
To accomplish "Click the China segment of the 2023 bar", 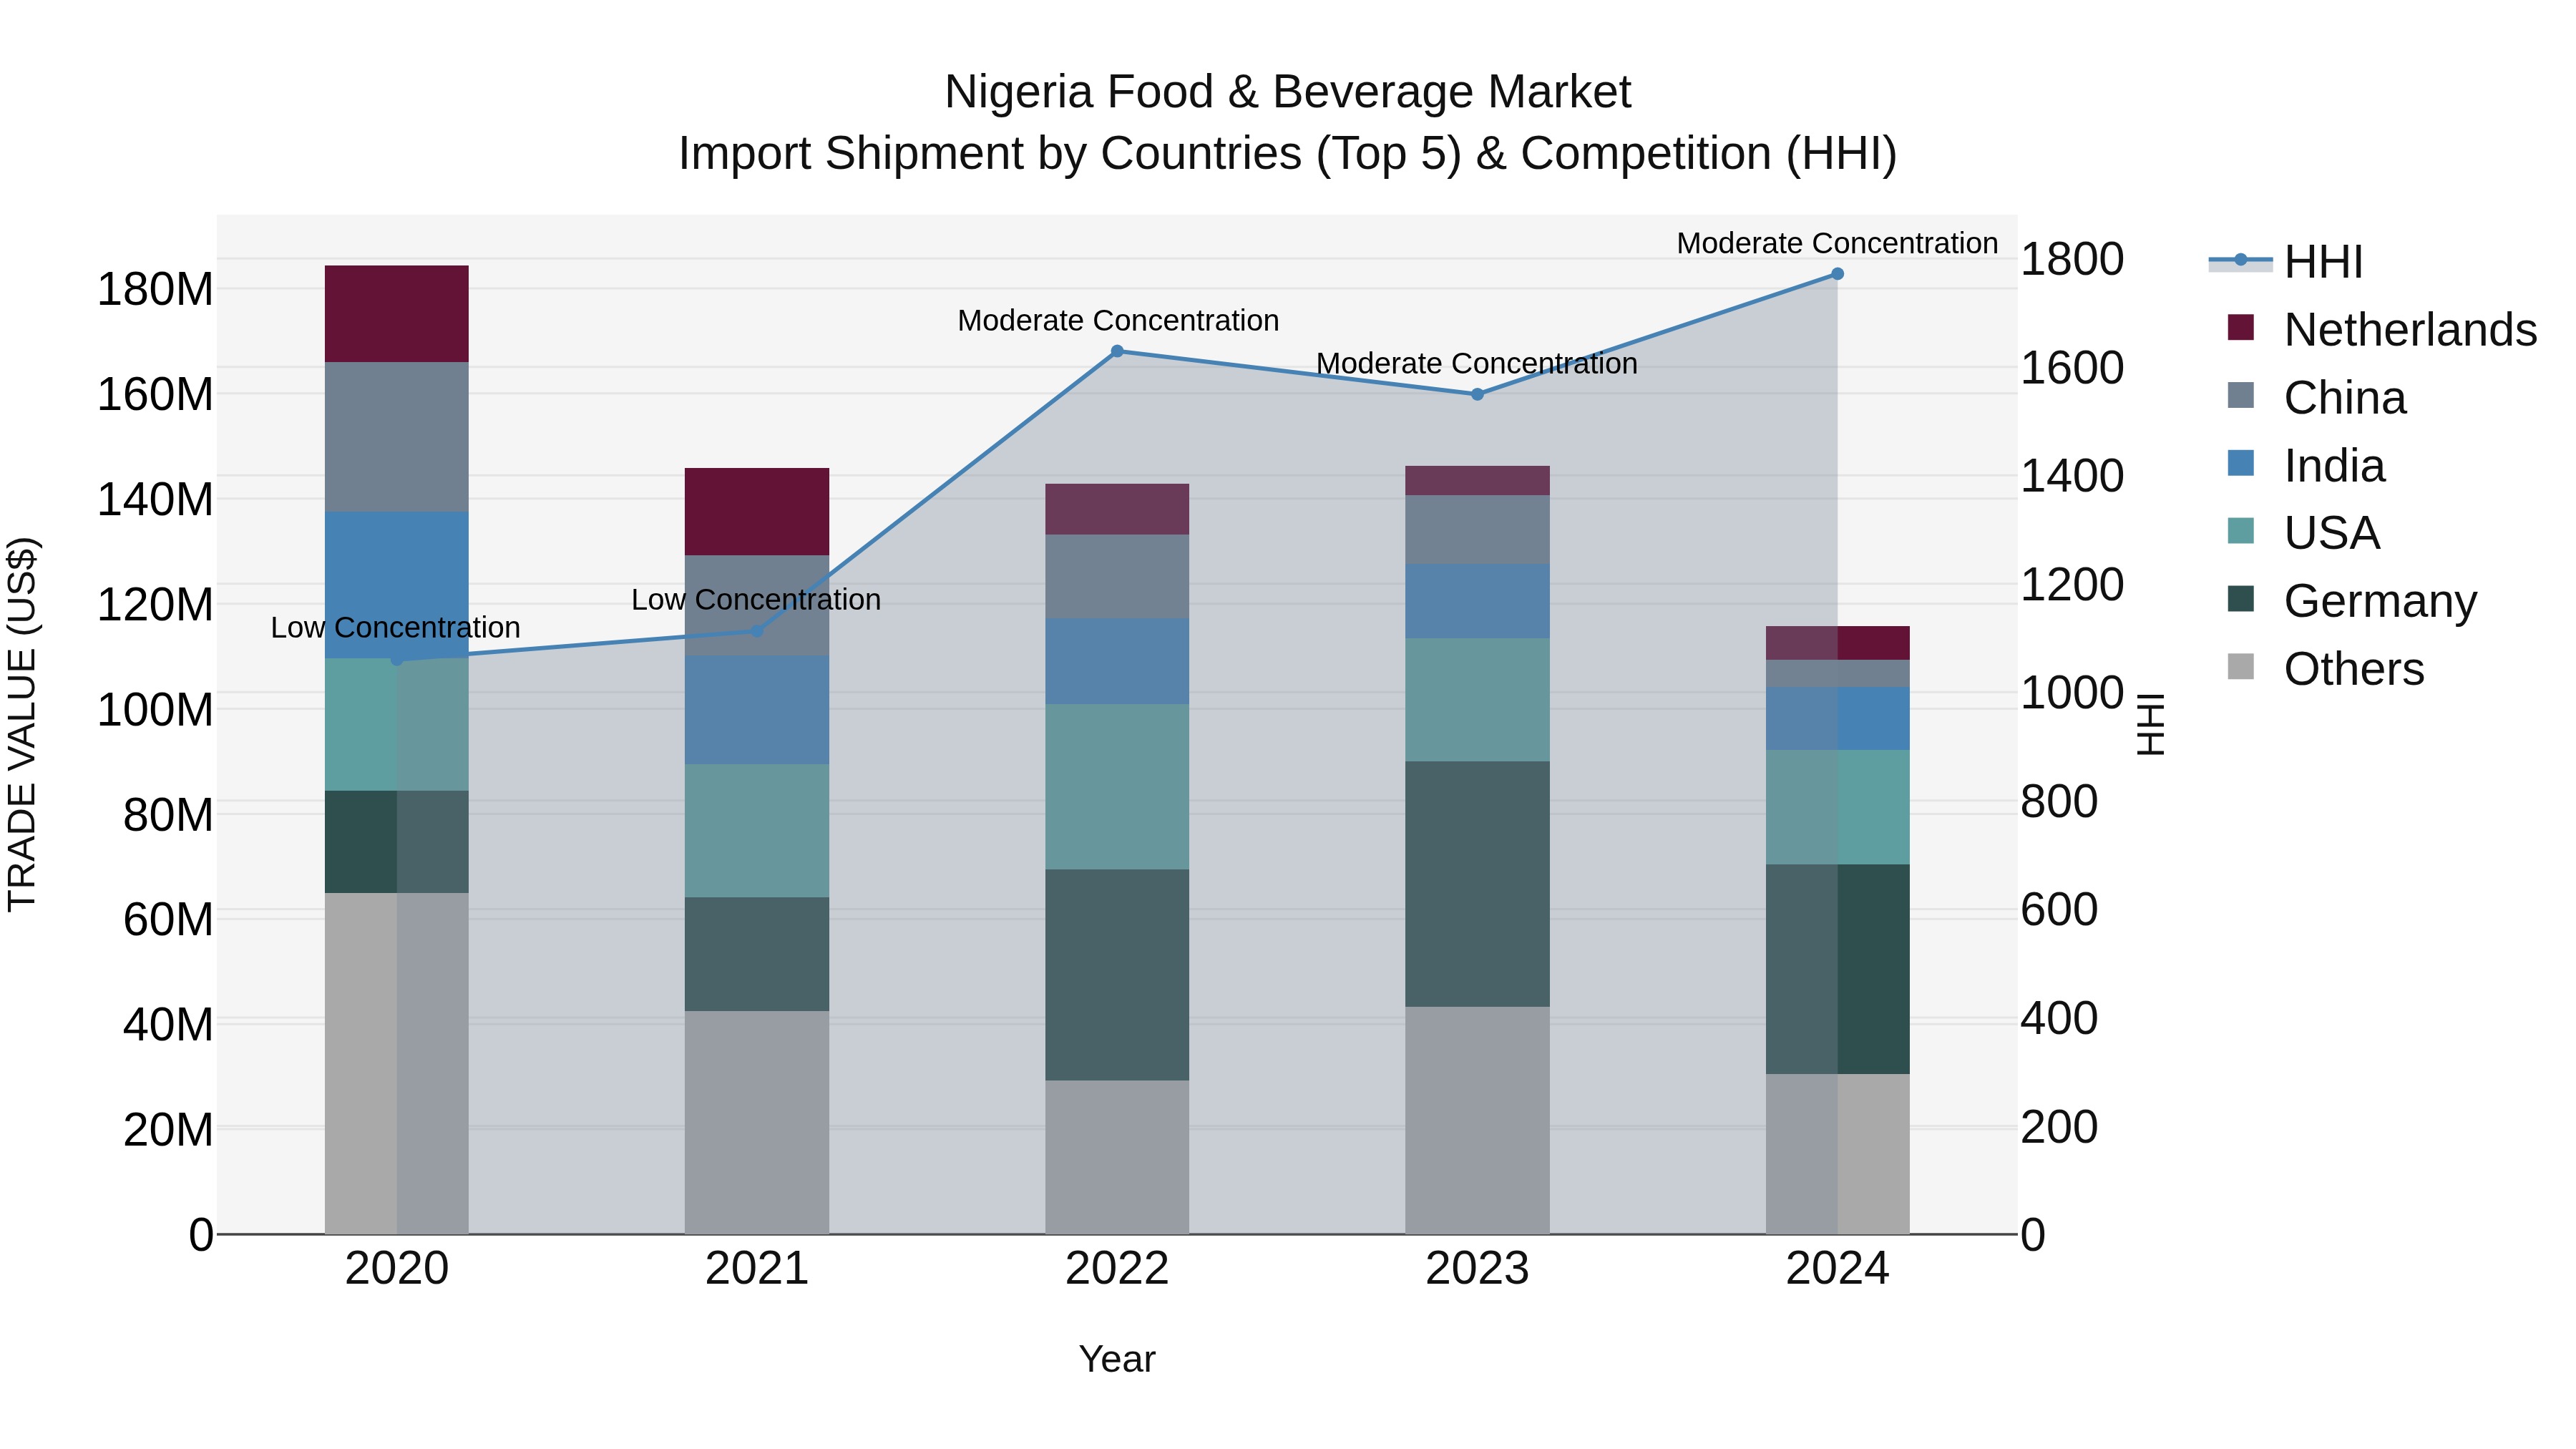I will (1477, 529).
